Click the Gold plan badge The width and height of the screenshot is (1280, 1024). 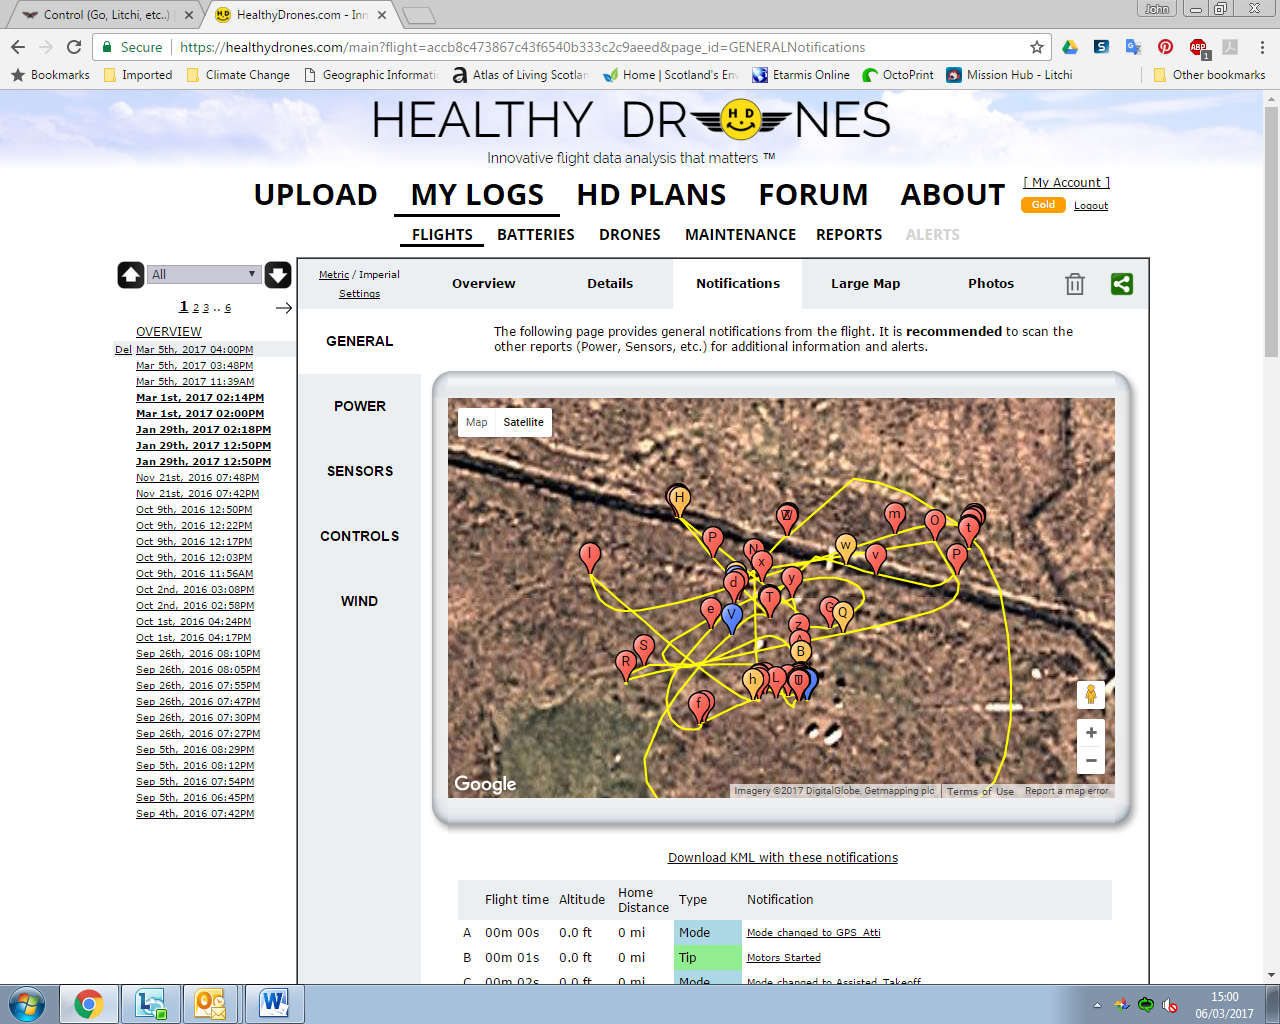(x=1043, y=205)
